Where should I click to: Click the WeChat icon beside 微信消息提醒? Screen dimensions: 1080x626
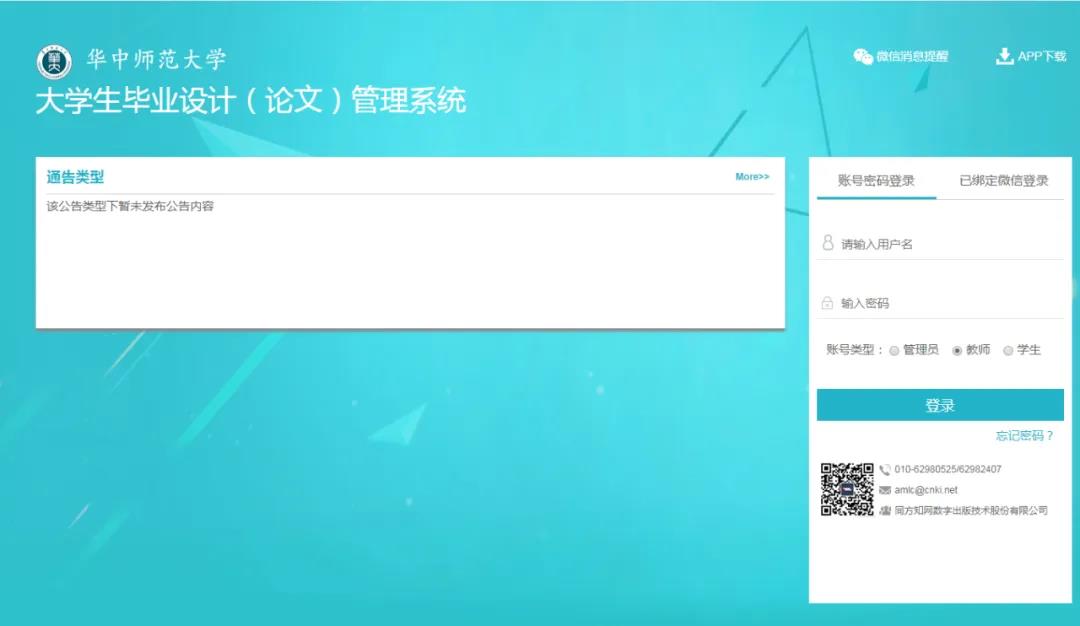(862, 56)
